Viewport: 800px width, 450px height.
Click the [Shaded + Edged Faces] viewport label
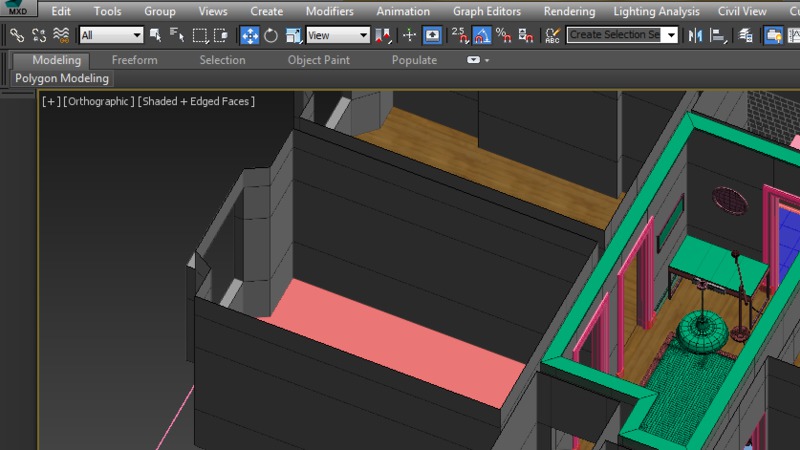point(196,102)
